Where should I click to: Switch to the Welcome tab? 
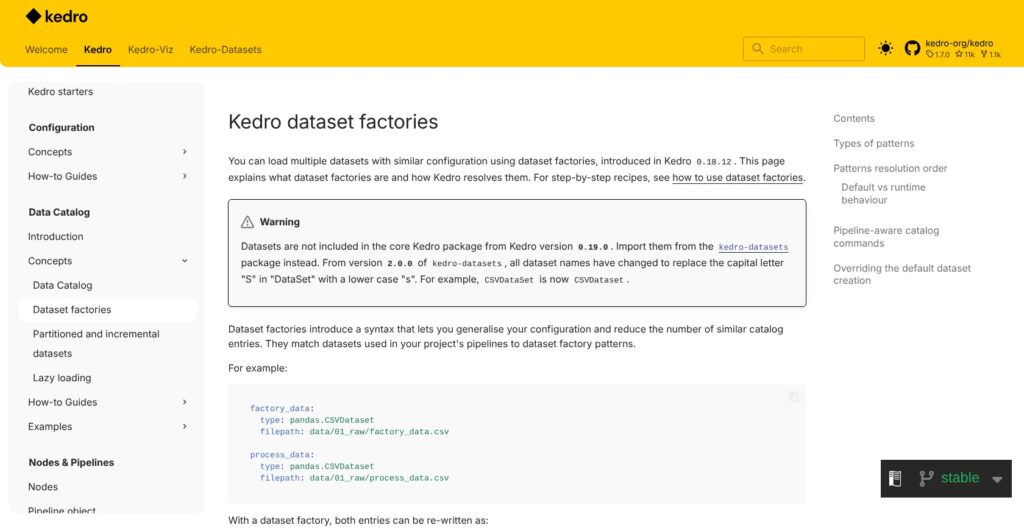click(46, 50)
